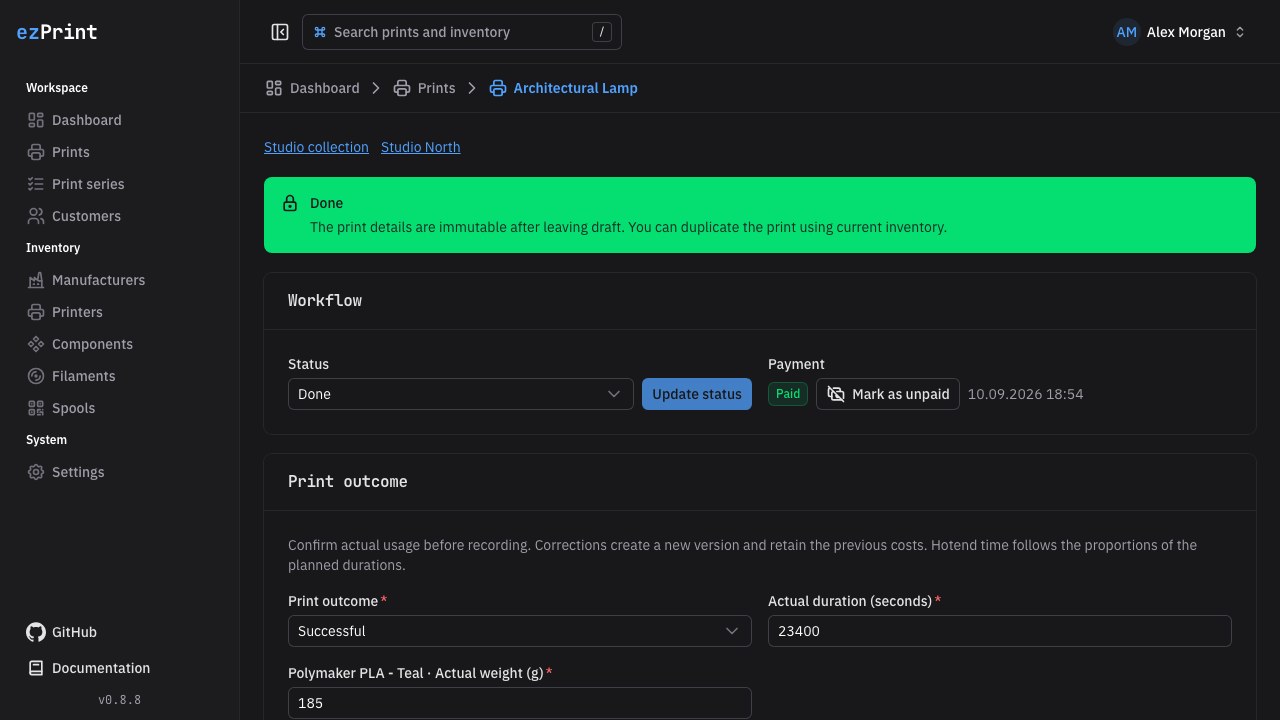Open the Filaments menu item label
Screen dimensions: 1280x720
(x=84, y=376)
